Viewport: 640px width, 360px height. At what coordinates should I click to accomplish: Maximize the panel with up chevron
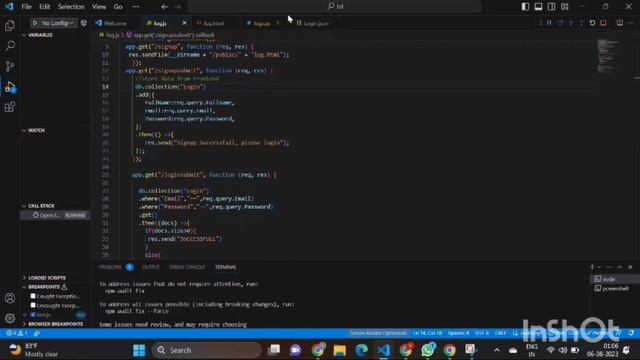tap(620, 267)
